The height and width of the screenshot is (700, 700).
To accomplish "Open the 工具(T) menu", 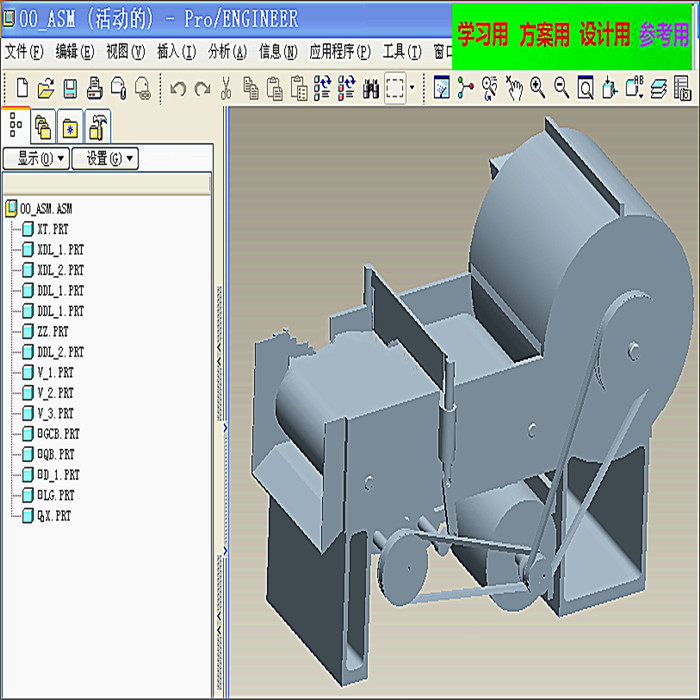I will coord(402,52).
